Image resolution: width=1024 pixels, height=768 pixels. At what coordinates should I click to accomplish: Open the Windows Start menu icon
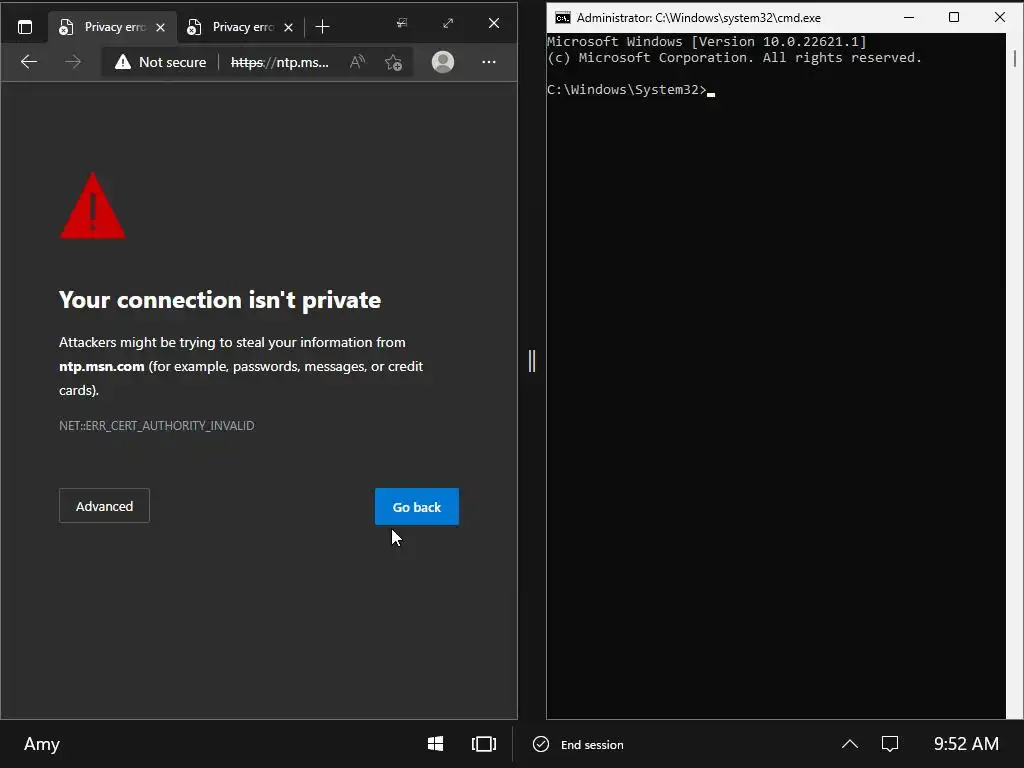[x=436, y=744]
